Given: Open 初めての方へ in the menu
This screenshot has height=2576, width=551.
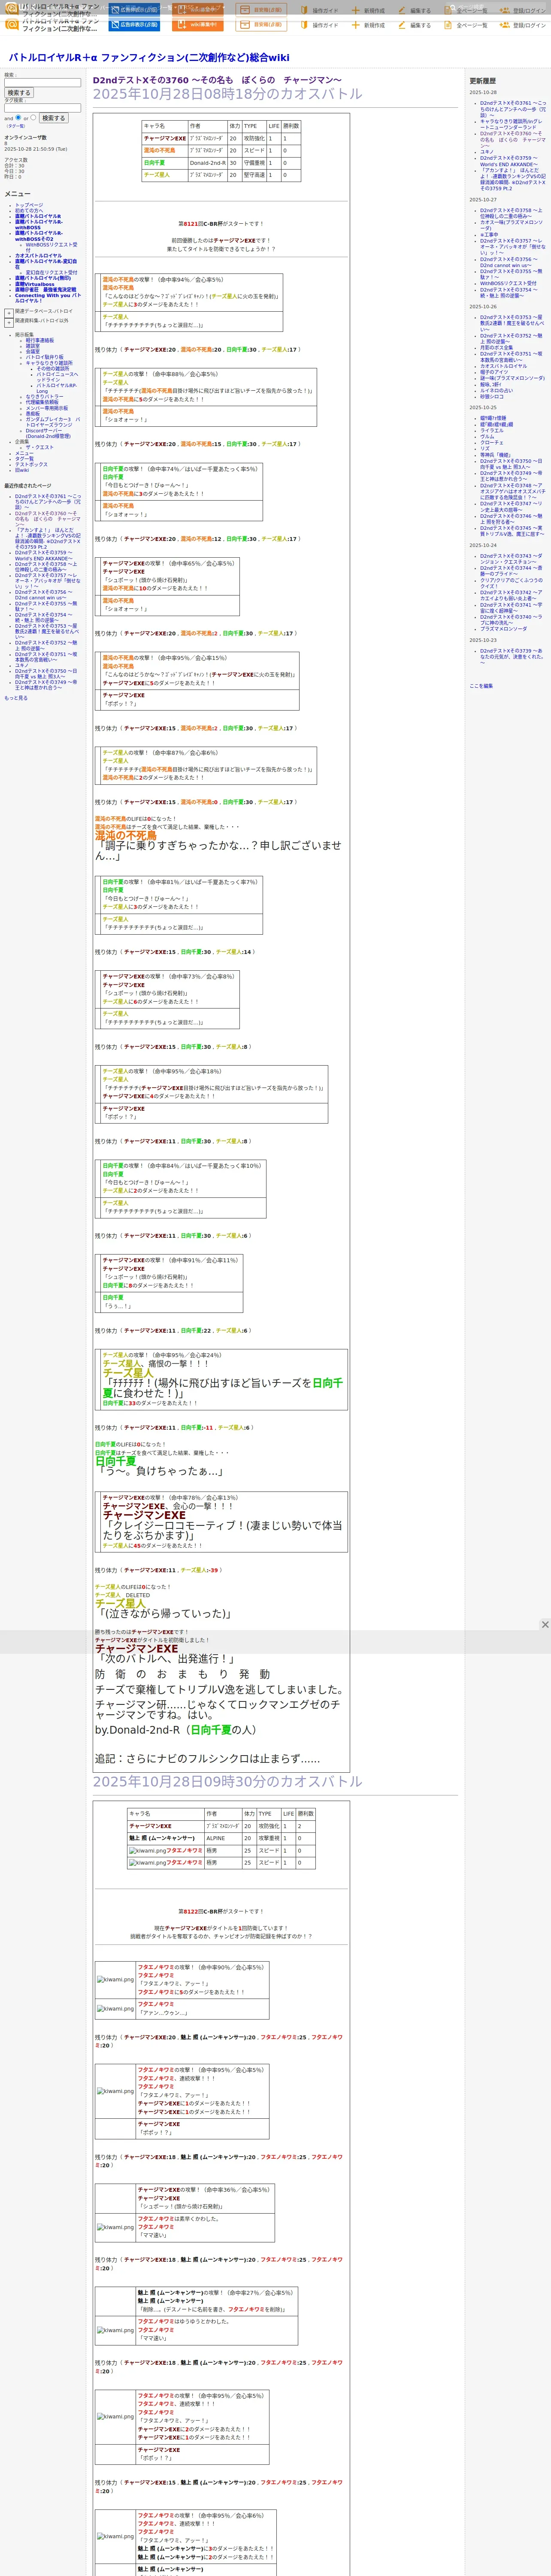Looking at the screenshot, I should [29, 211].
